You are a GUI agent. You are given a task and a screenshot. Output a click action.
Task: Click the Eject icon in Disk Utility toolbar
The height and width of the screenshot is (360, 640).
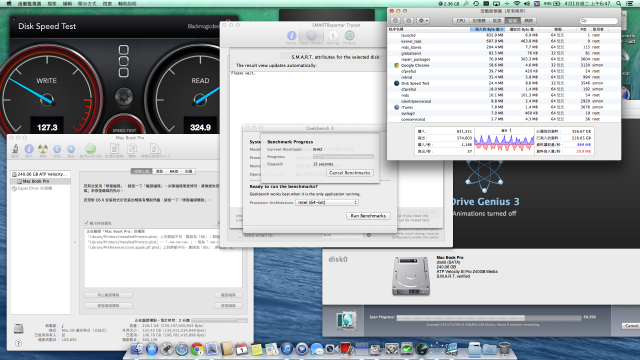(x=71, y=150)
